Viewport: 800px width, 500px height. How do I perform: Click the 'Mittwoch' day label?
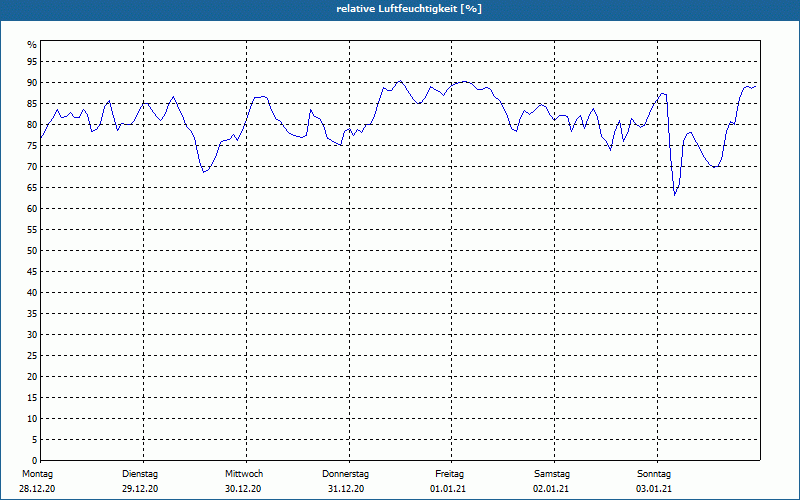(x=244, y=474)
